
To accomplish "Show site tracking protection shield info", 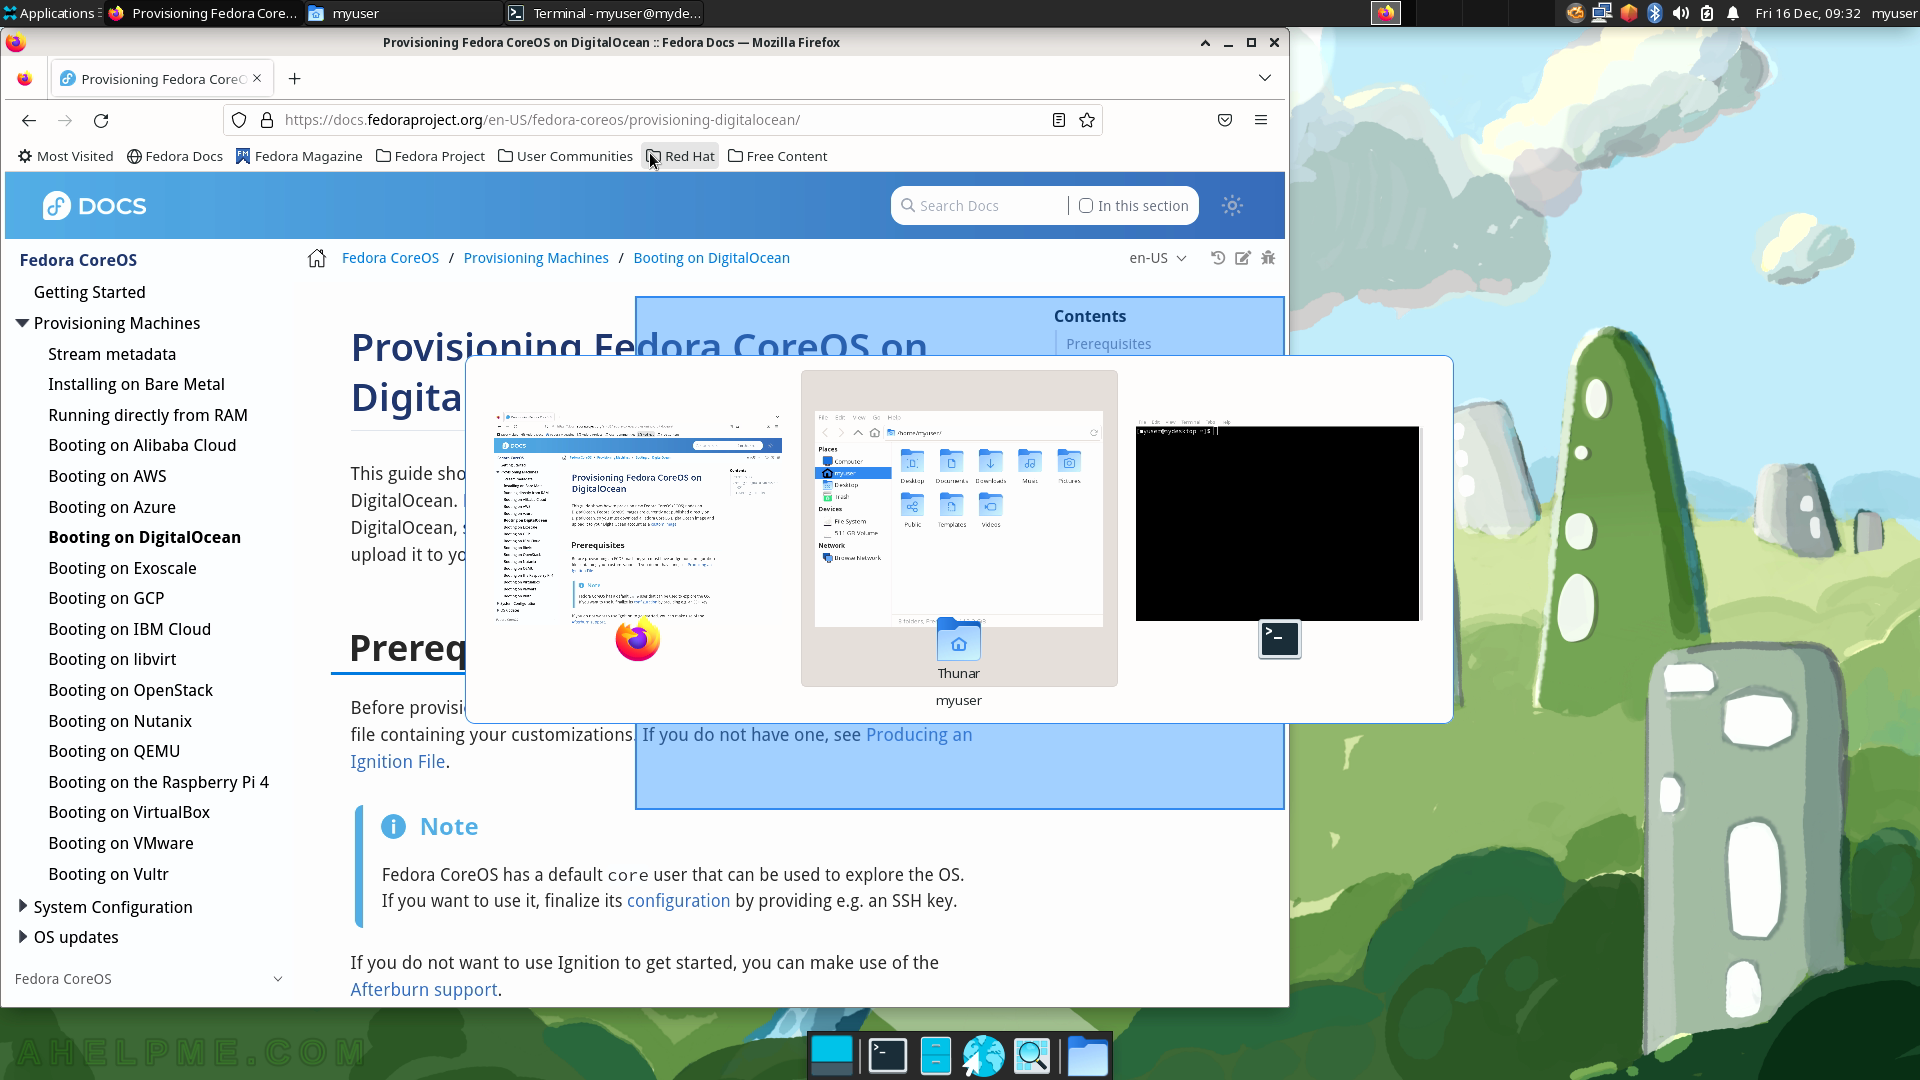I will pos(239,120).
